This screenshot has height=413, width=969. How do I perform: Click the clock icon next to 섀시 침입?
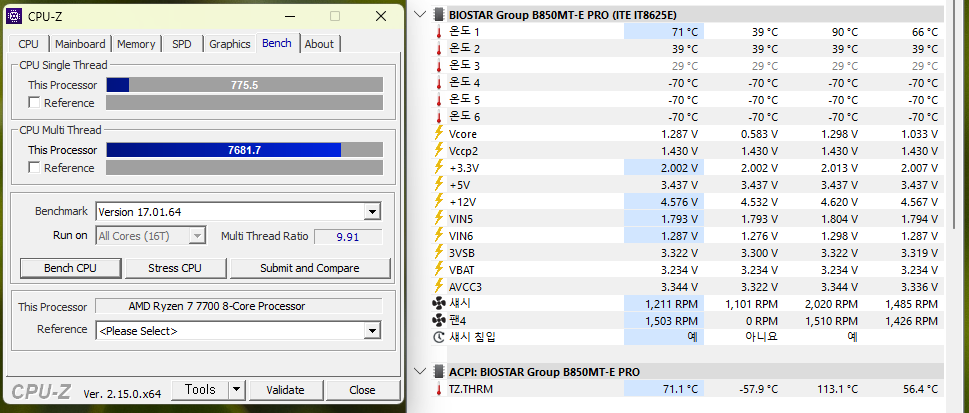pos(439,338)
